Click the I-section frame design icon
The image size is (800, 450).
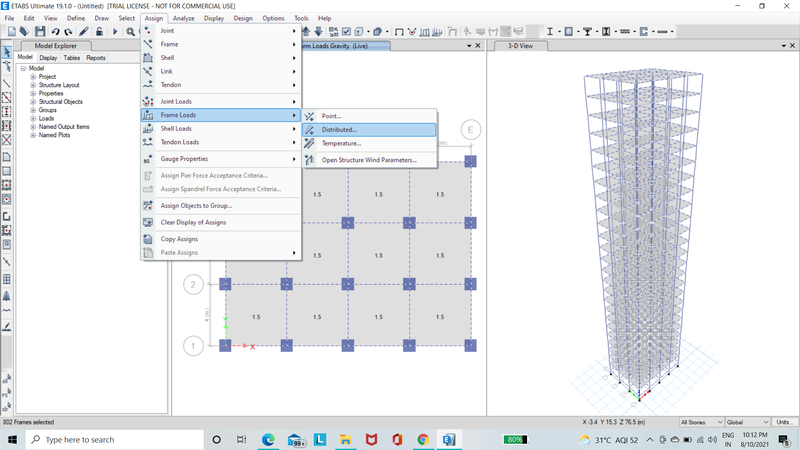pyautogui.click(x=550, y=32)
